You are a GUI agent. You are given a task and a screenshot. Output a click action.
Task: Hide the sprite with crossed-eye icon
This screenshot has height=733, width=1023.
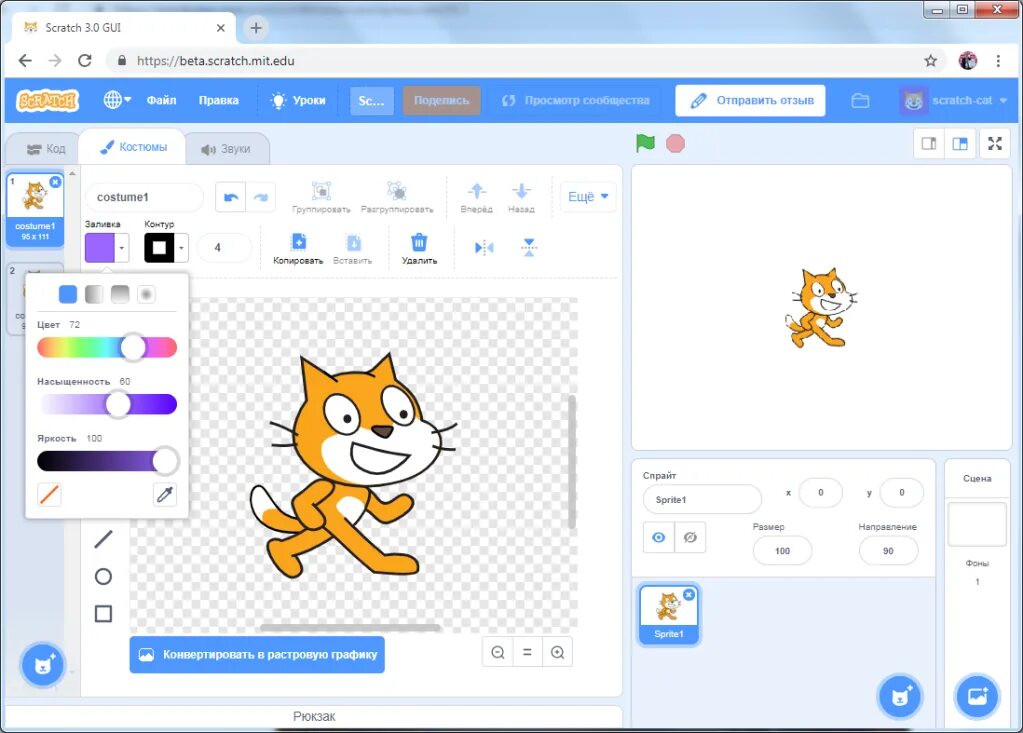point(690,537)
